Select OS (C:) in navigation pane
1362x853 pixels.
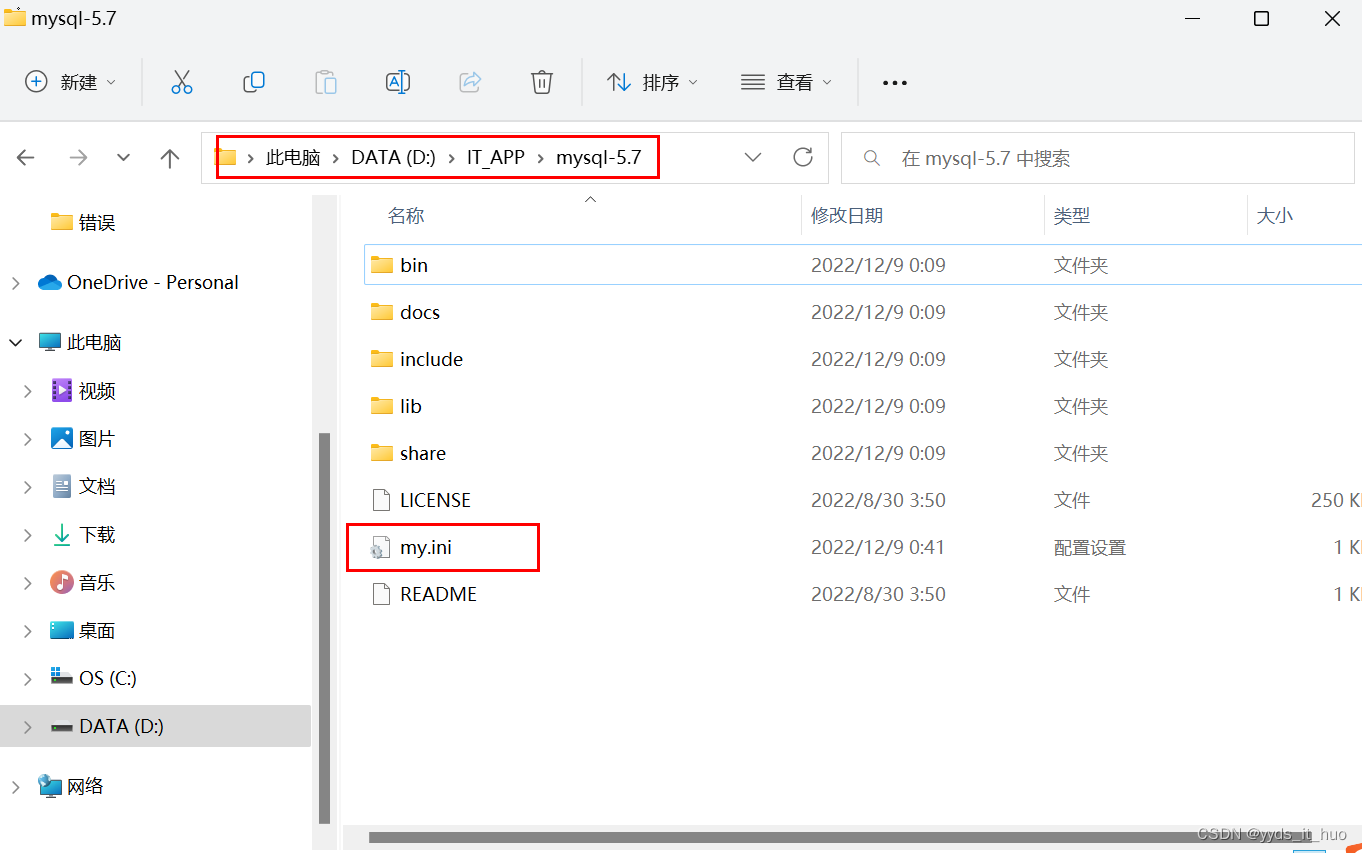click(108, 679)
